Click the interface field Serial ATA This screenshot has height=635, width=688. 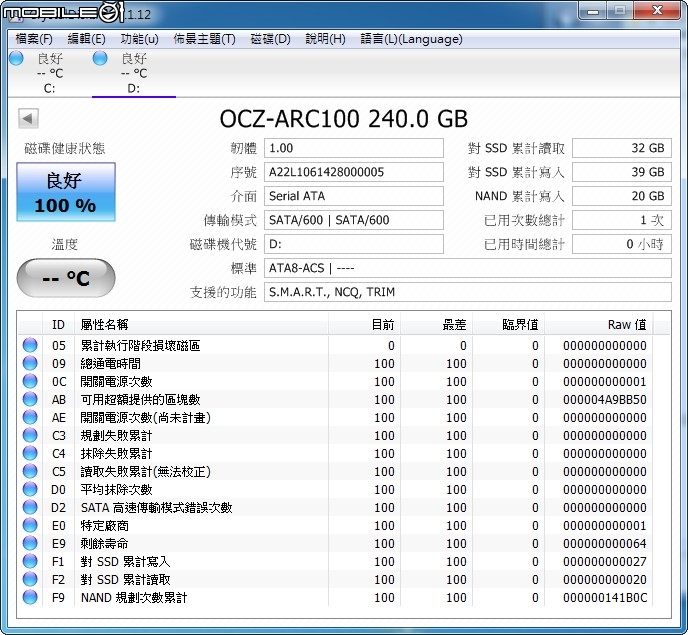(354, 196)
